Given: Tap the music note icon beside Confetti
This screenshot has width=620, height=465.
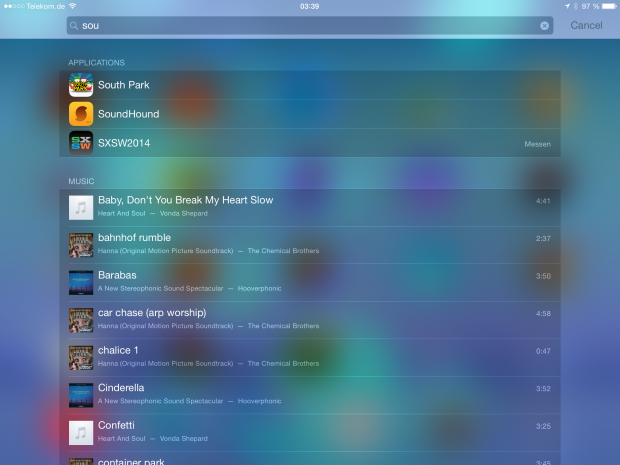Looking at the screenshot, I should coord(81,433).
